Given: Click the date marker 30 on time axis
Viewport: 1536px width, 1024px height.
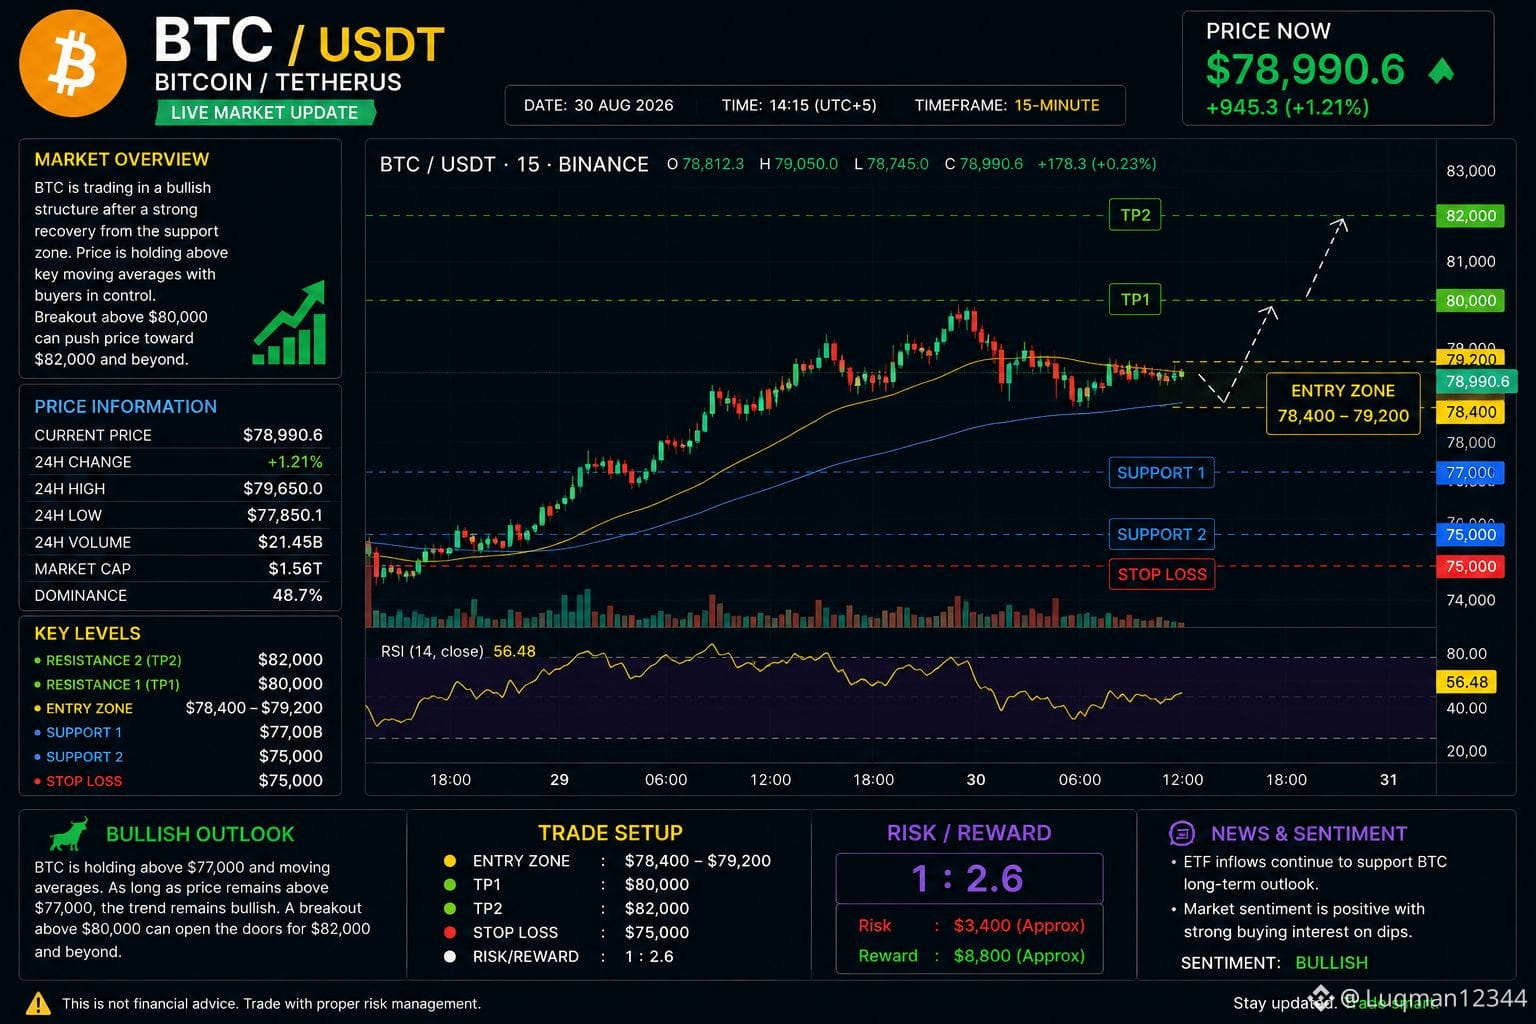Looking at the screenshot, I should coord(976,780).
